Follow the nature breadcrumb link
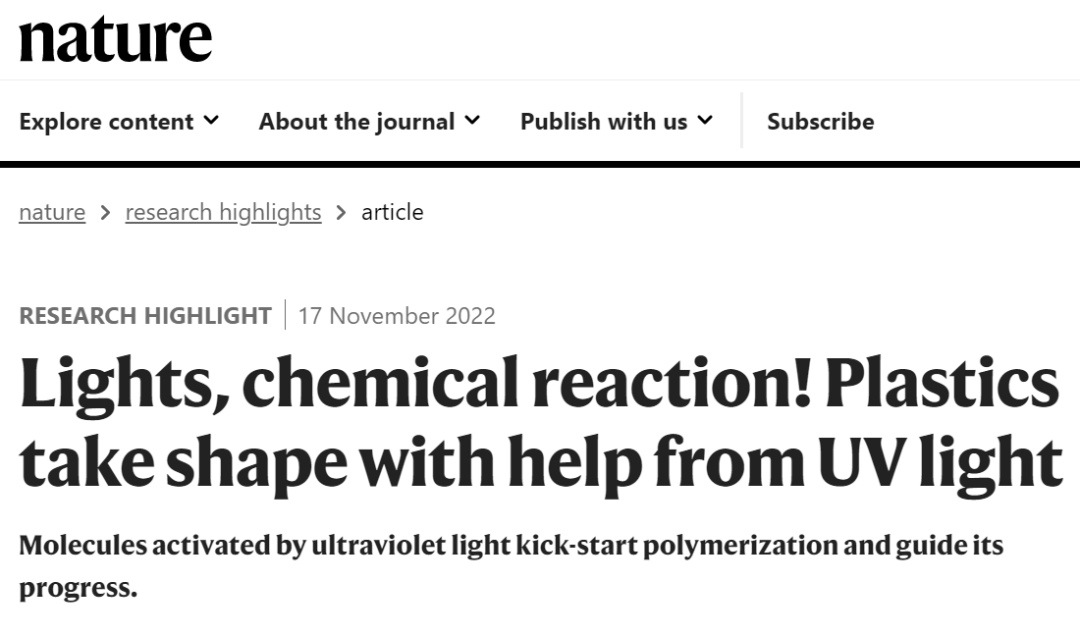 point(52,212)
